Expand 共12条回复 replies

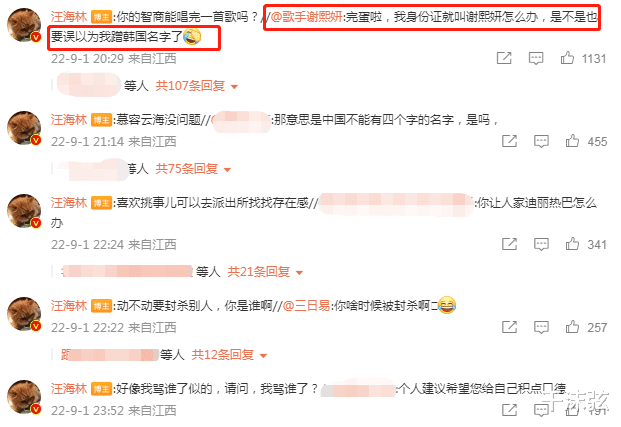pyautogui.click(x=229, y=355)
